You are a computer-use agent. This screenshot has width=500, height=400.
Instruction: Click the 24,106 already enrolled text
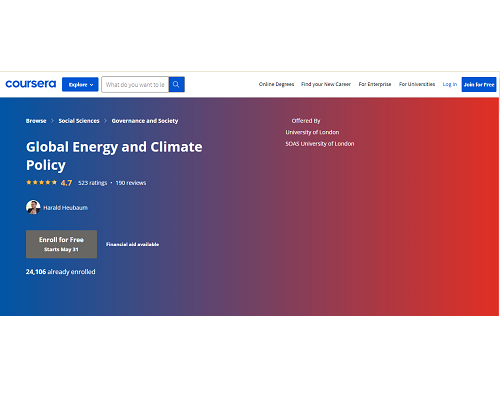click(x=61, y=272)
